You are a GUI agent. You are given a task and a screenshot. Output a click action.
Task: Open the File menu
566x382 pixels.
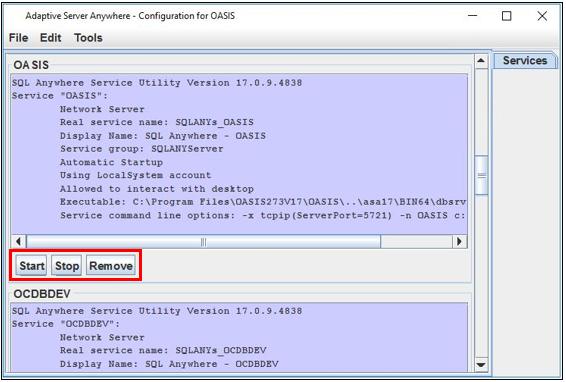(18, 38)
